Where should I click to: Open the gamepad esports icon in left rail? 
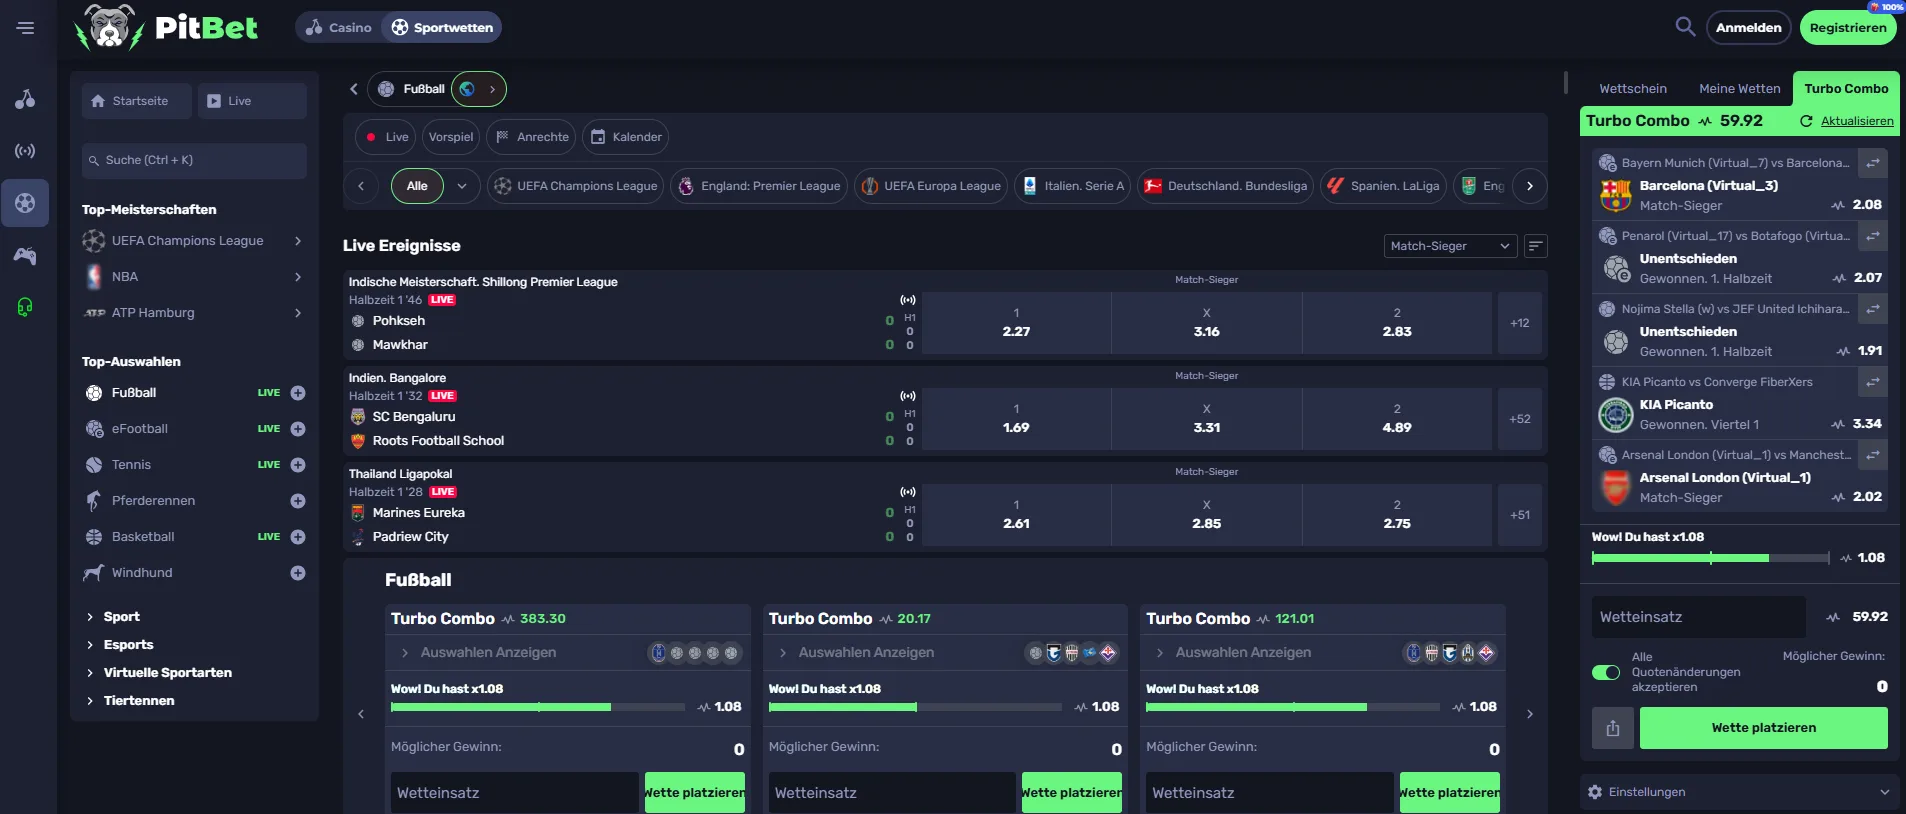pyautogui.click(x=25, y=256)
